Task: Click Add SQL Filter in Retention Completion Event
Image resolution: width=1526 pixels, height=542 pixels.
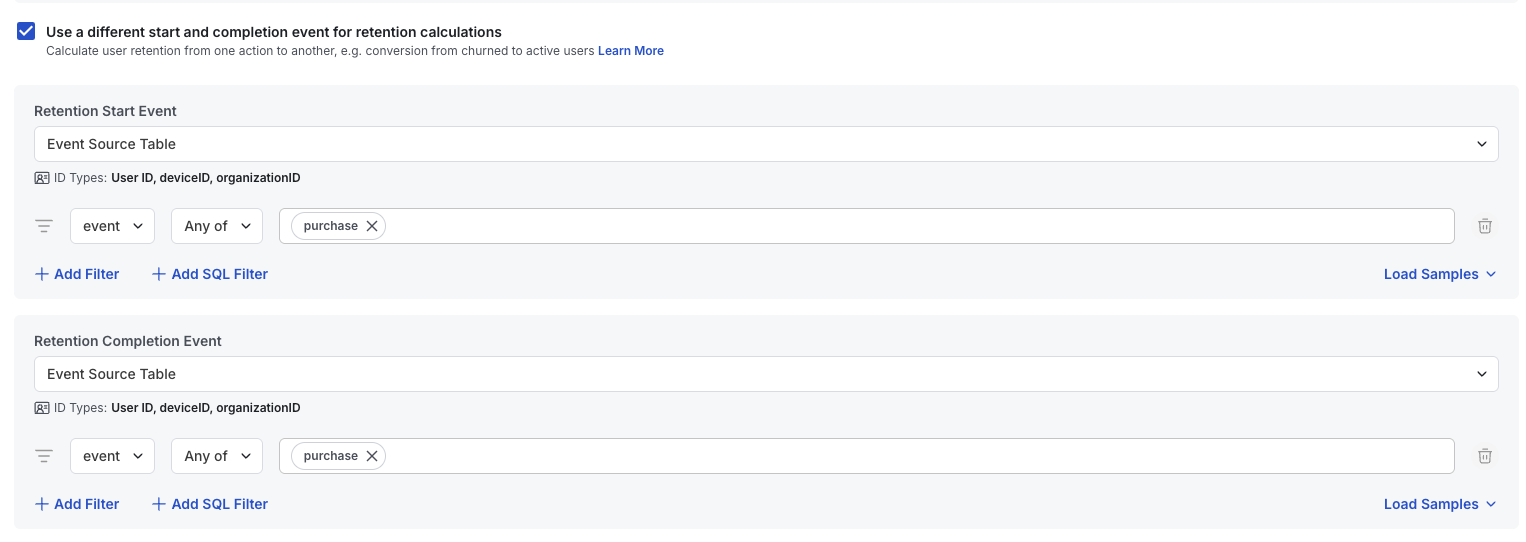Action: tap(210, 504)
